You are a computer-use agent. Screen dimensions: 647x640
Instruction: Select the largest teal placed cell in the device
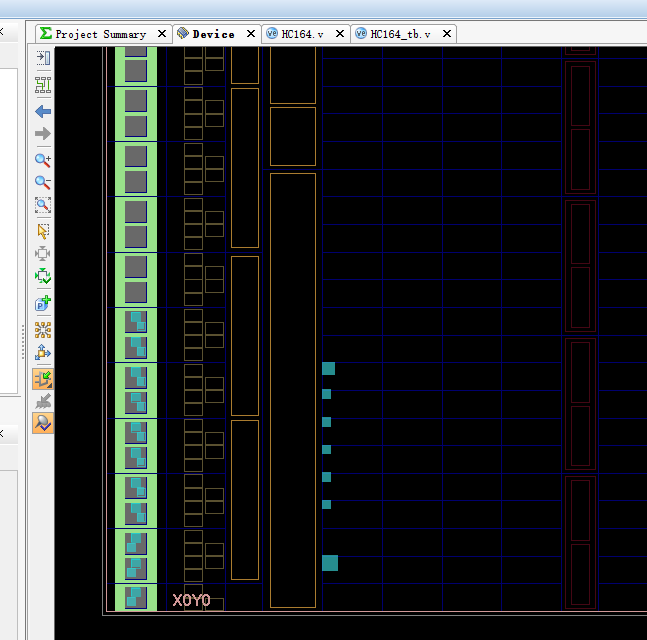click(x=330, y=563)
